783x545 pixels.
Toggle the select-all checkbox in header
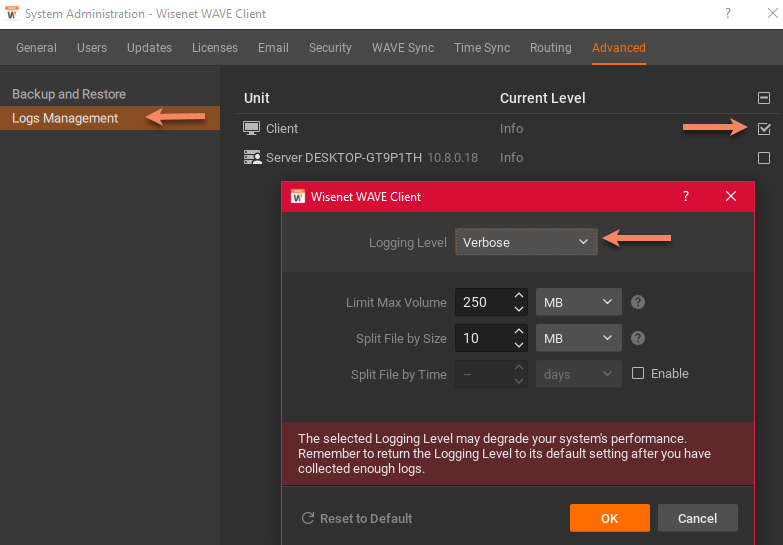764,98
